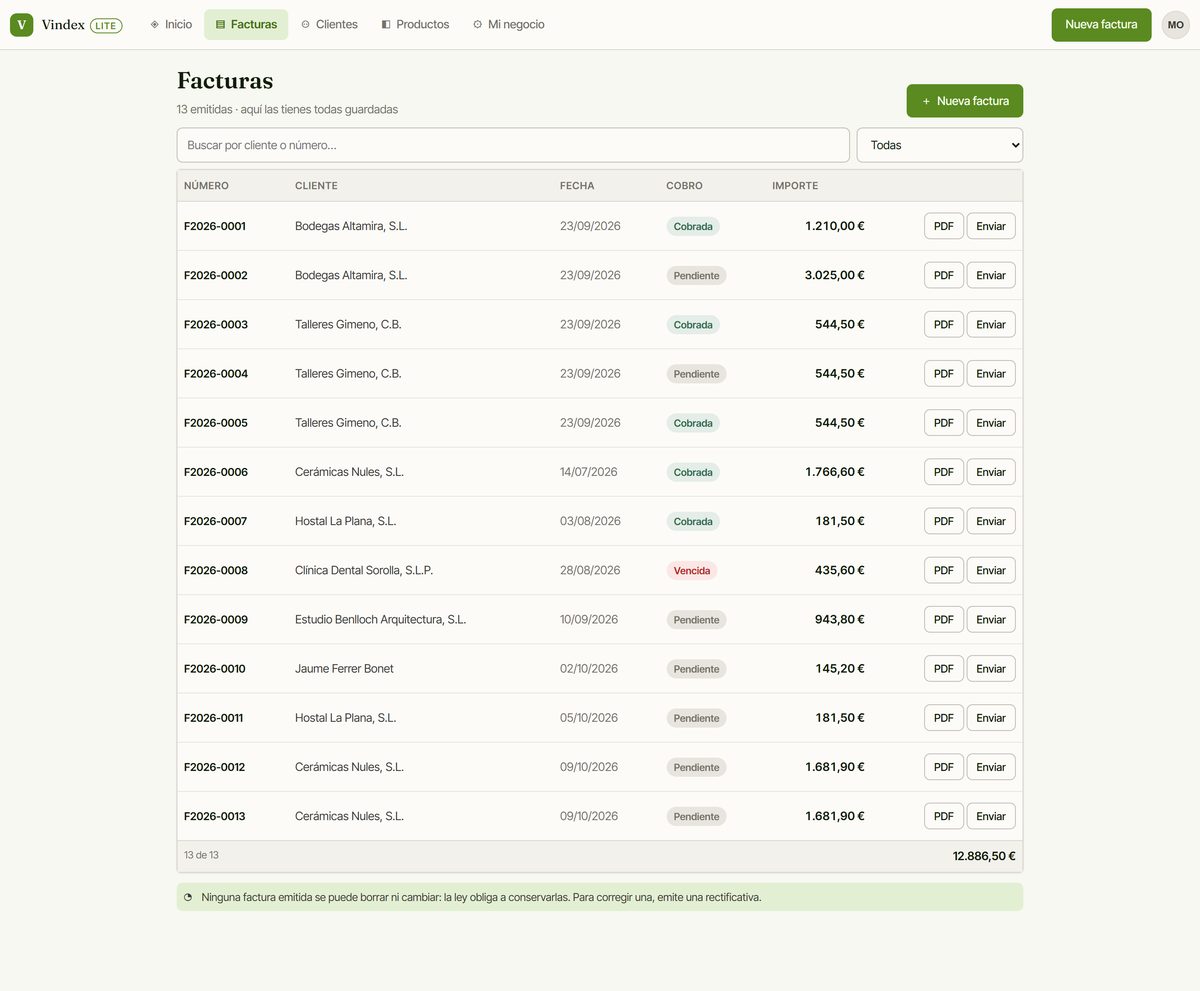Screen dimensions: 1200x991
Task: Click the amount 3.025,00 €
Action: 835,275
